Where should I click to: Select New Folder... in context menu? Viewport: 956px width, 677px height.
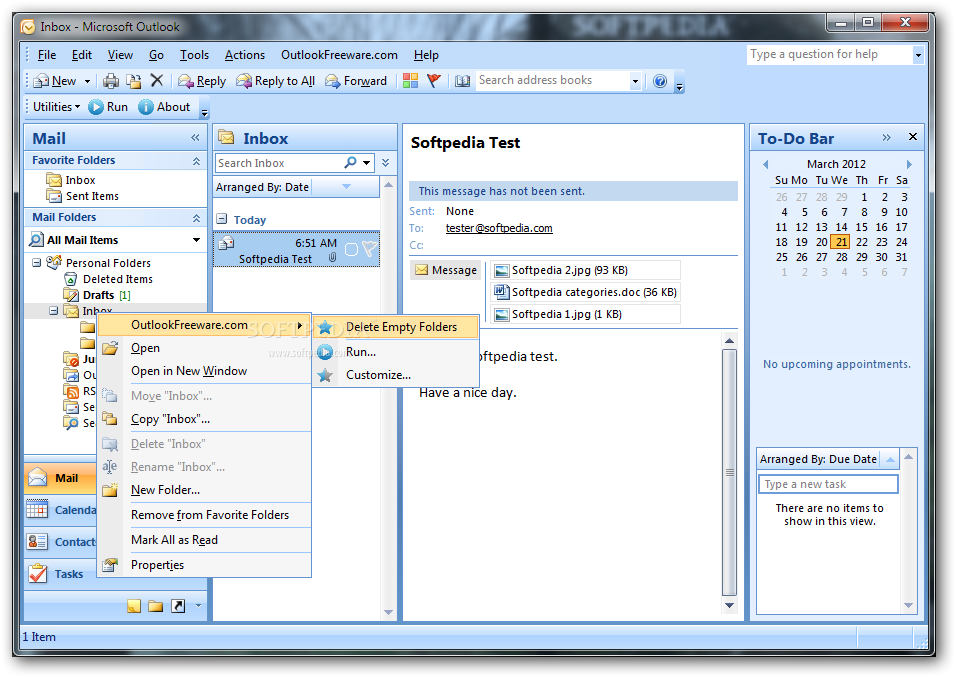(205, 490)
